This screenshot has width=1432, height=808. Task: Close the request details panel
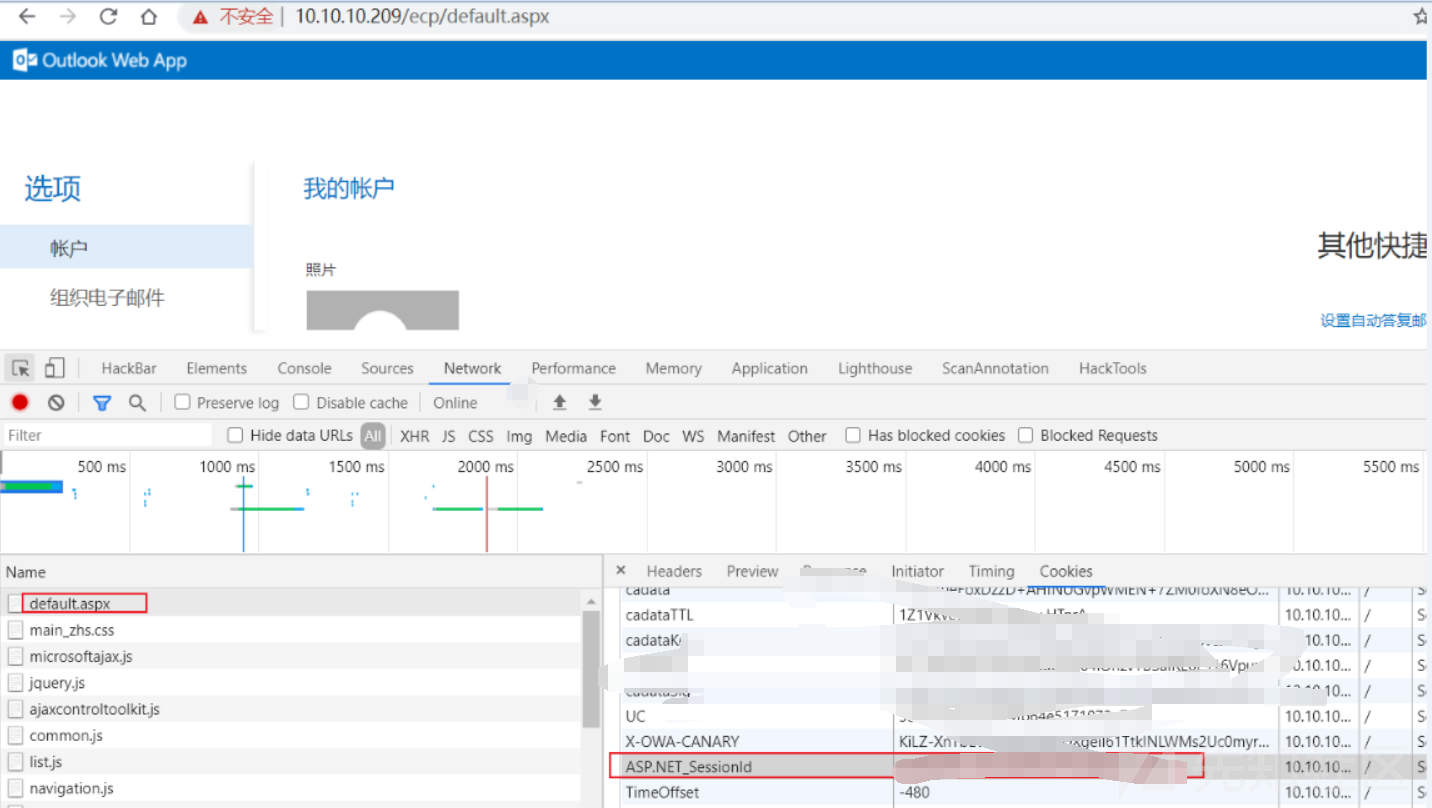tap(621, 571)
